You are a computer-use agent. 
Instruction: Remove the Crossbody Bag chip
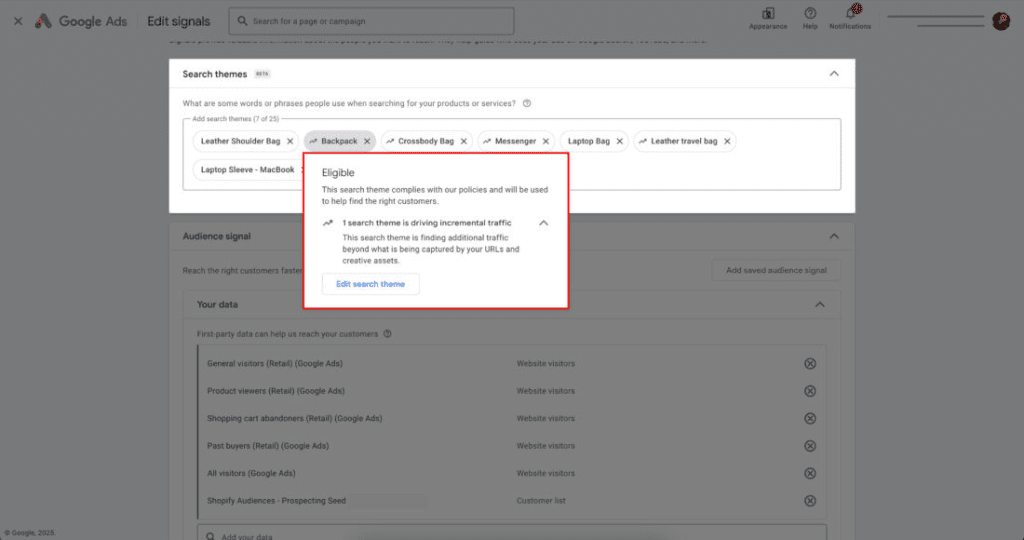pyautogui.click(x=463, y=142)
